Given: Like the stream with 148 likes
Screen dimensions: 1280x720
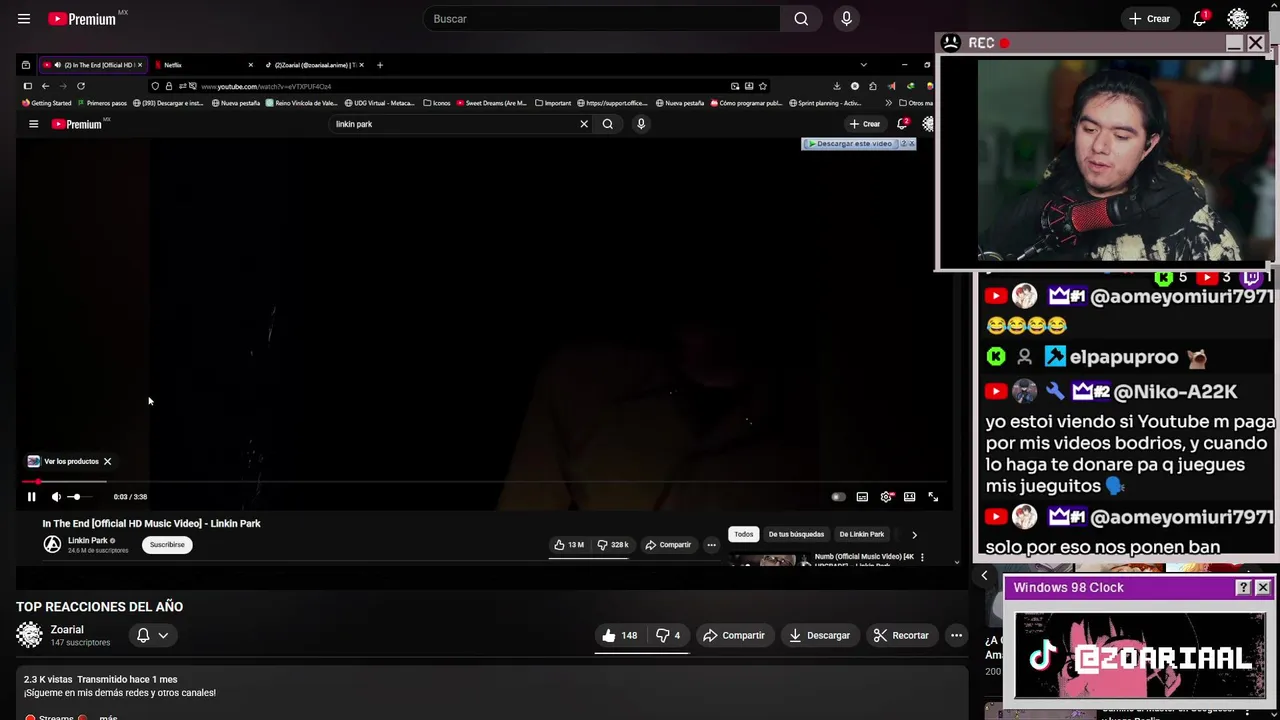Looking at the screenshot, I should [619, 635].
